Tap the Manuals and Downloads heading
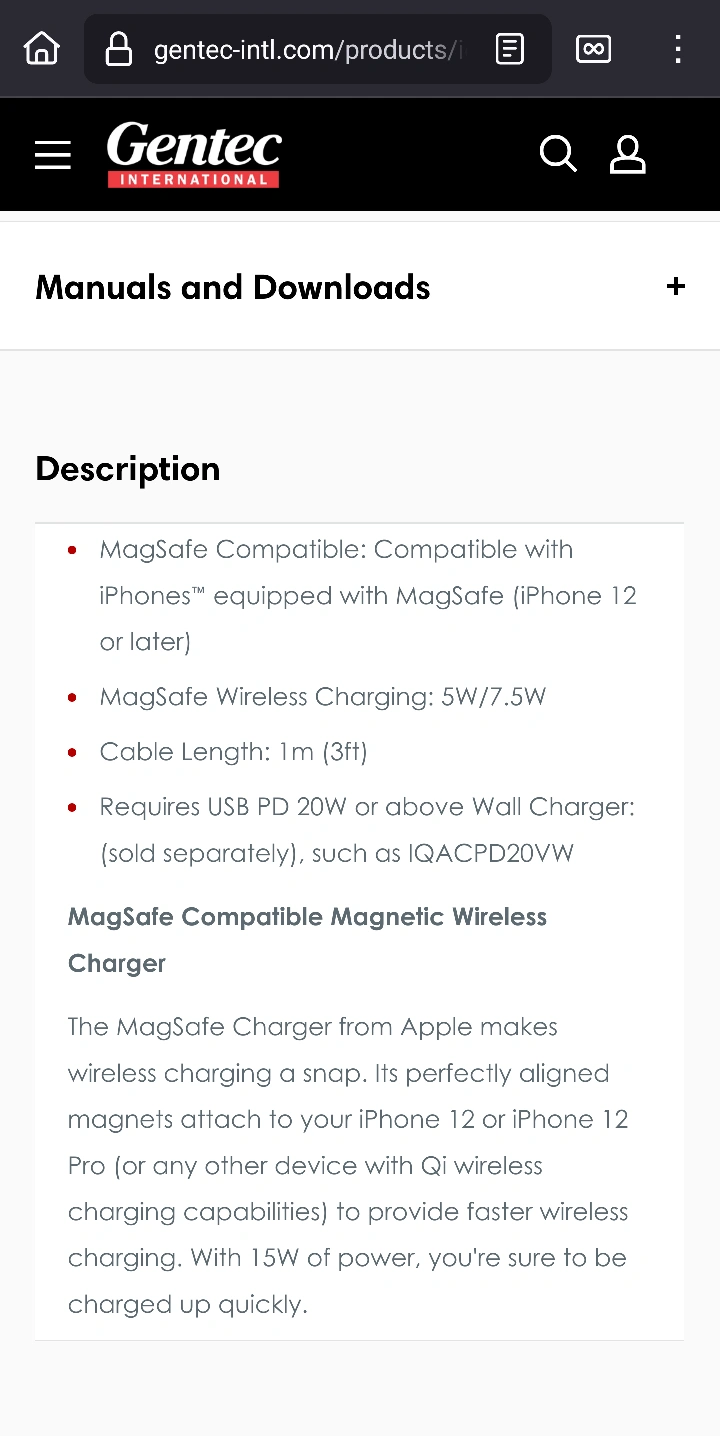Screen dimensions: 720x1436 click(x=233, y=287)
